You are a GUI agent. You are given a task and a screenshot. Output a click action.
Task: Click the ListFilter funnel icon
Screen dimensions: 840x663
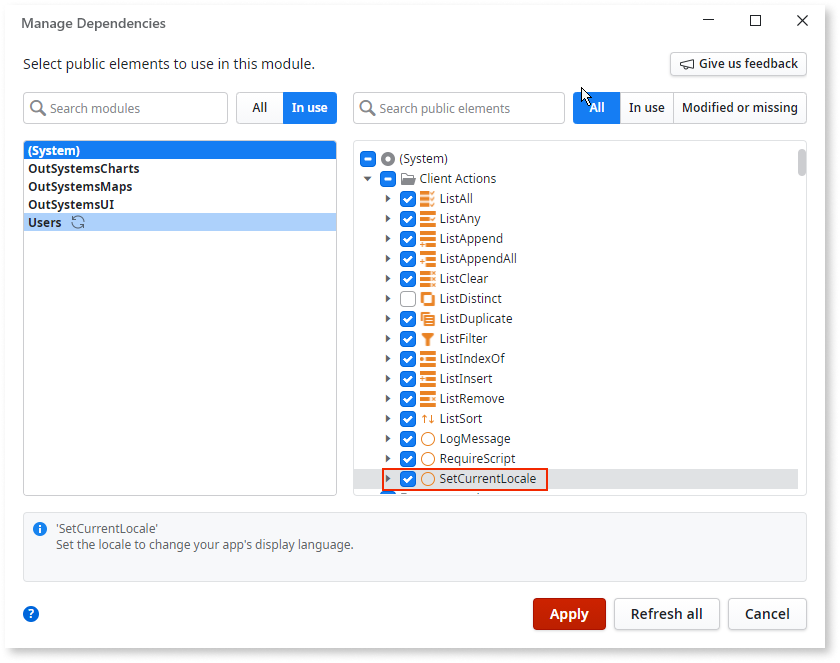point(426,338)
